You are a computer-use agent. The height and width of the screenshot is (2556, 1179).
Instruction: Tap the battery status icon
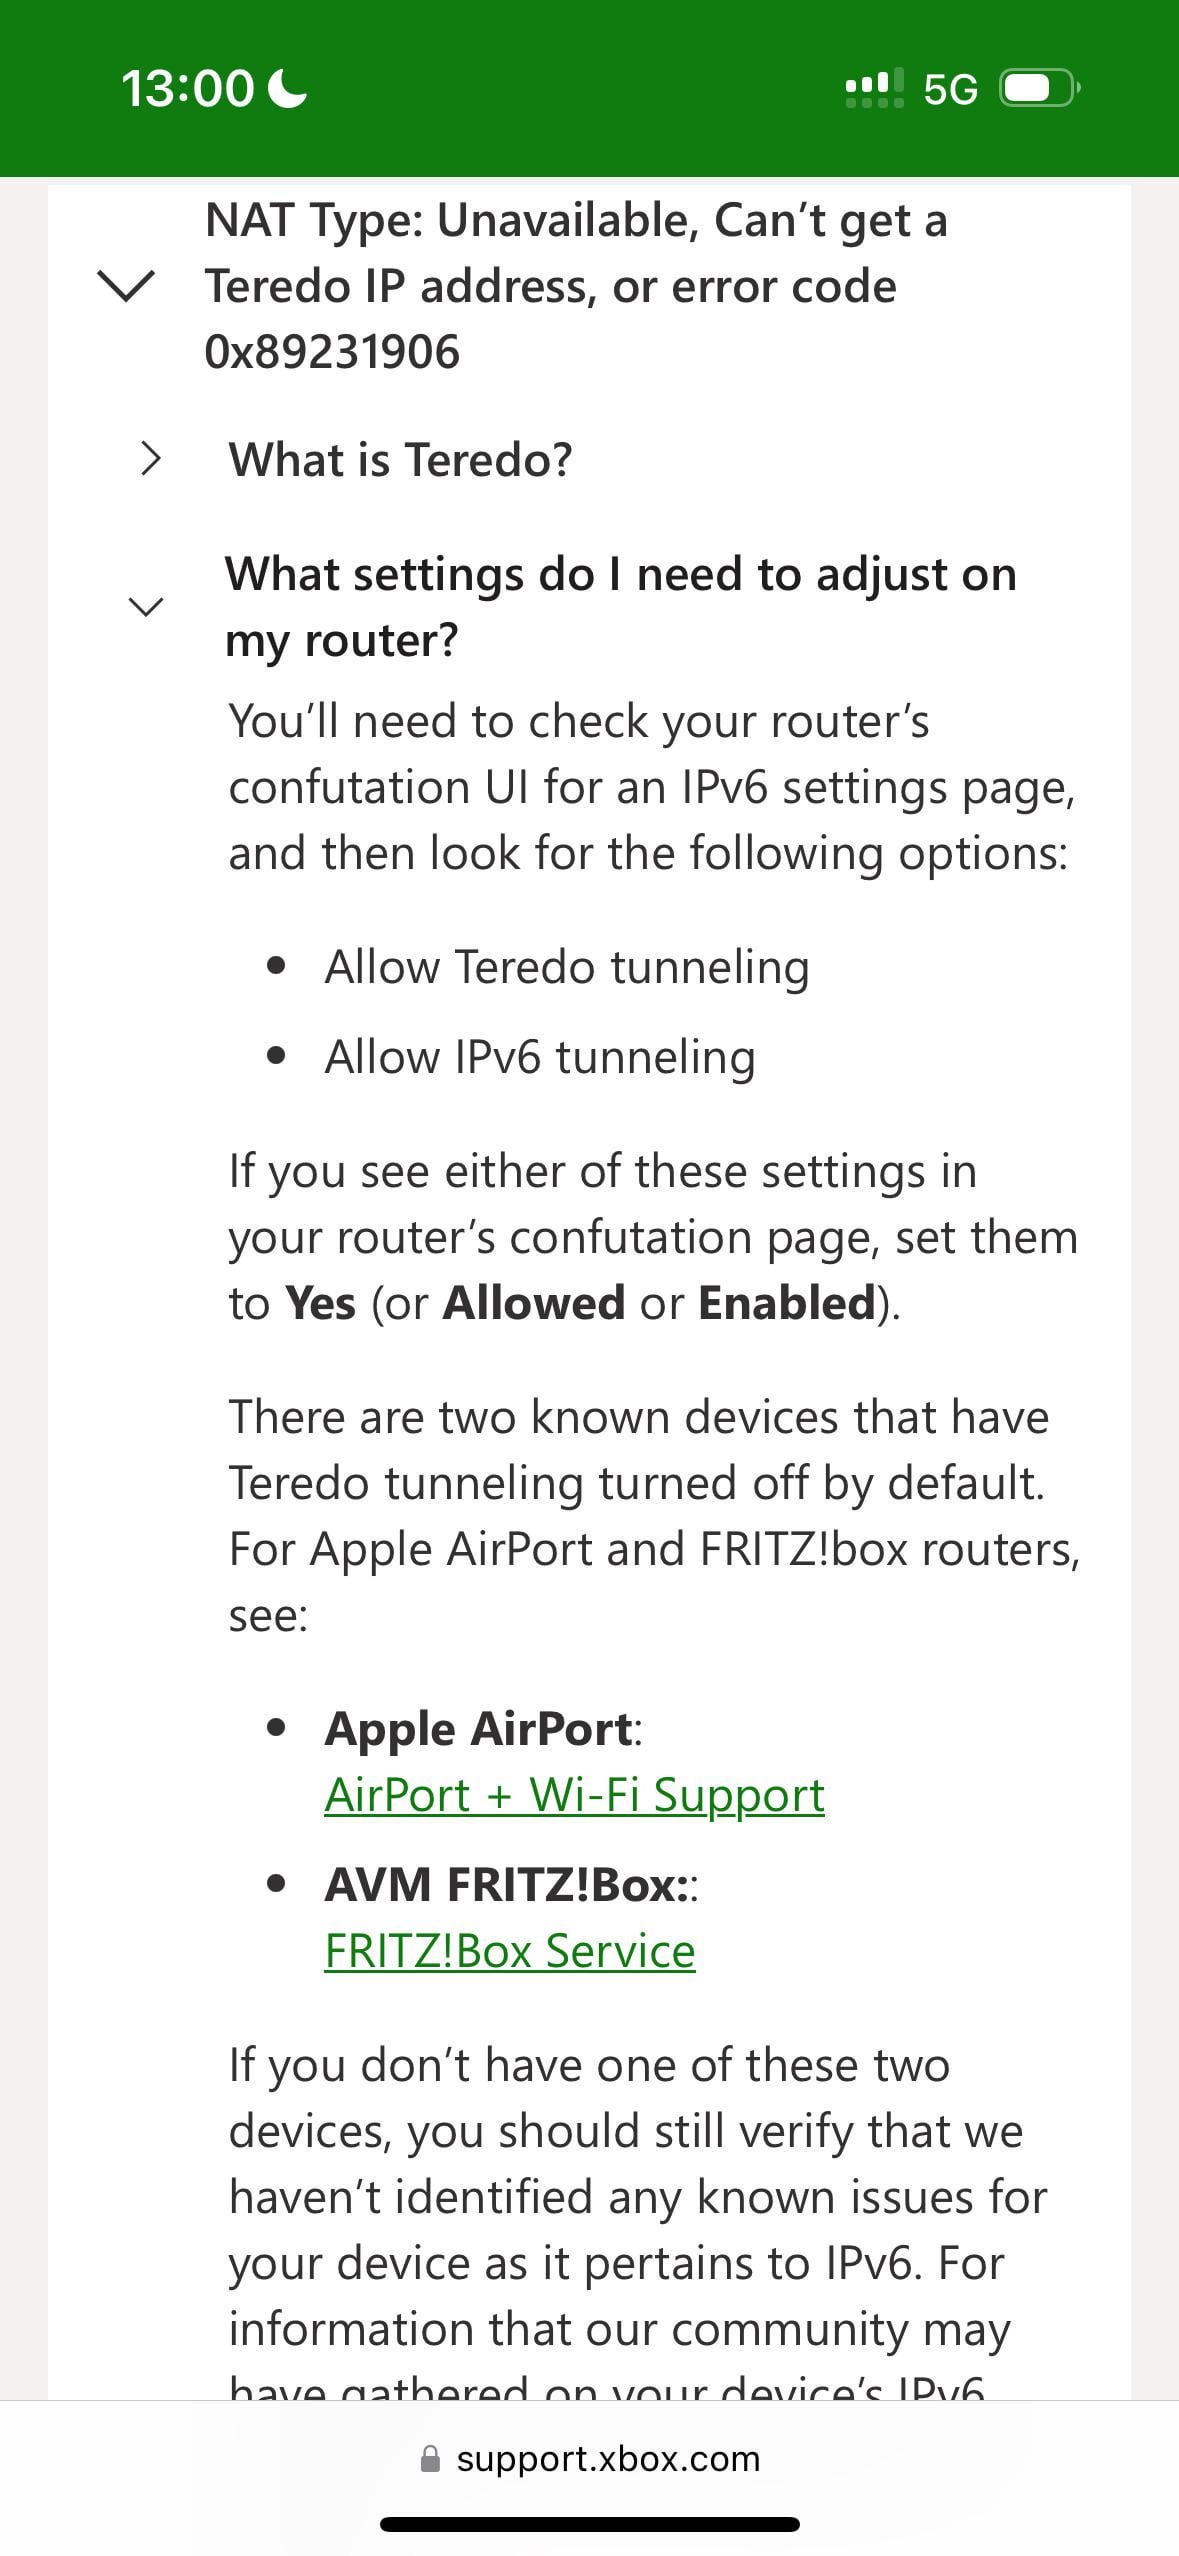[x=1040, y=88]
